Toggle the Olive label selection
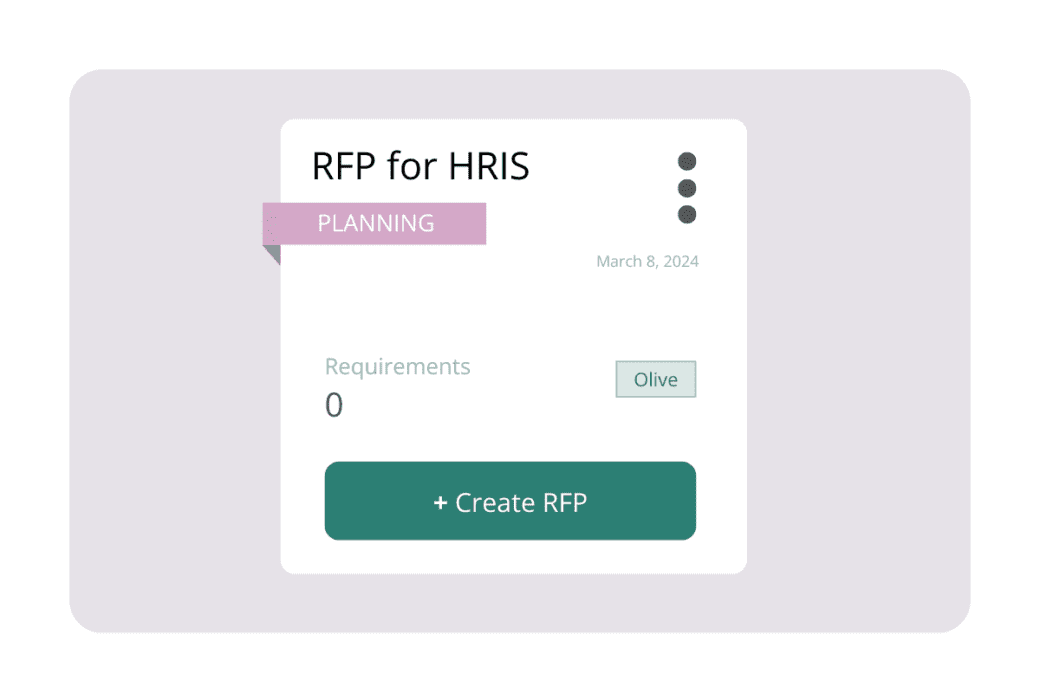 [655, 379]
